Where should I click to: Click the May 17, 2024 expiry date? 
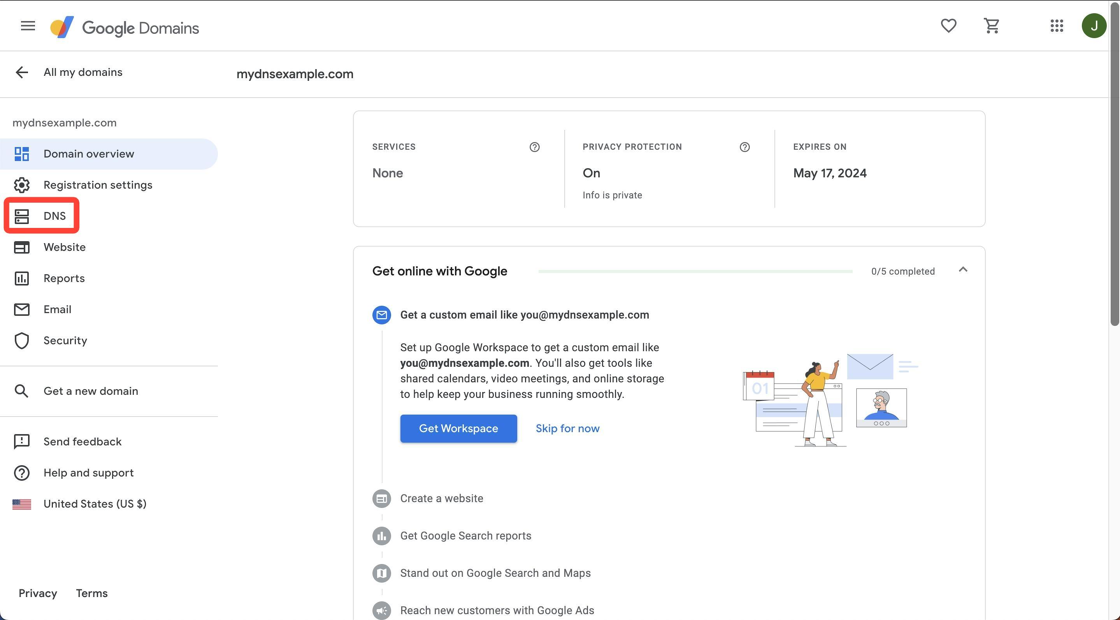tap(830, 173)
